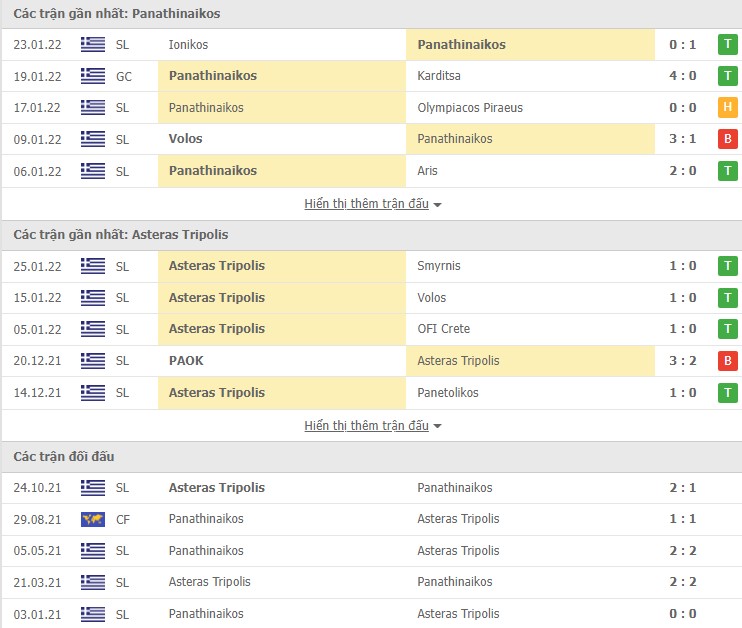Click green T badge for Panetolikos match
The height and width of the screenshot is (628, 742).
click(x=727, y=393)
